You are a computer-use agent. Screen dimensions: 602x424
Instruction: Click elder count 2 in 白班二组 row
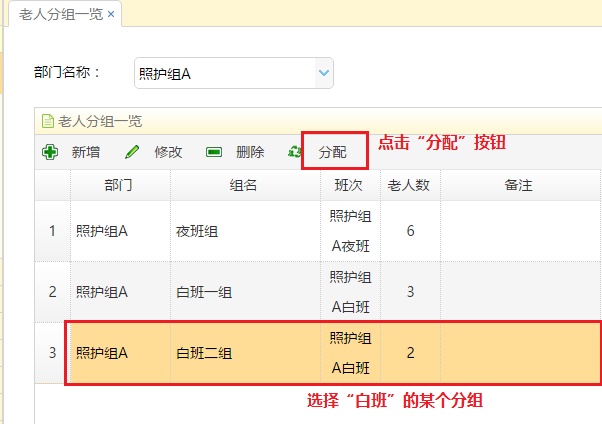coord(410,353)
